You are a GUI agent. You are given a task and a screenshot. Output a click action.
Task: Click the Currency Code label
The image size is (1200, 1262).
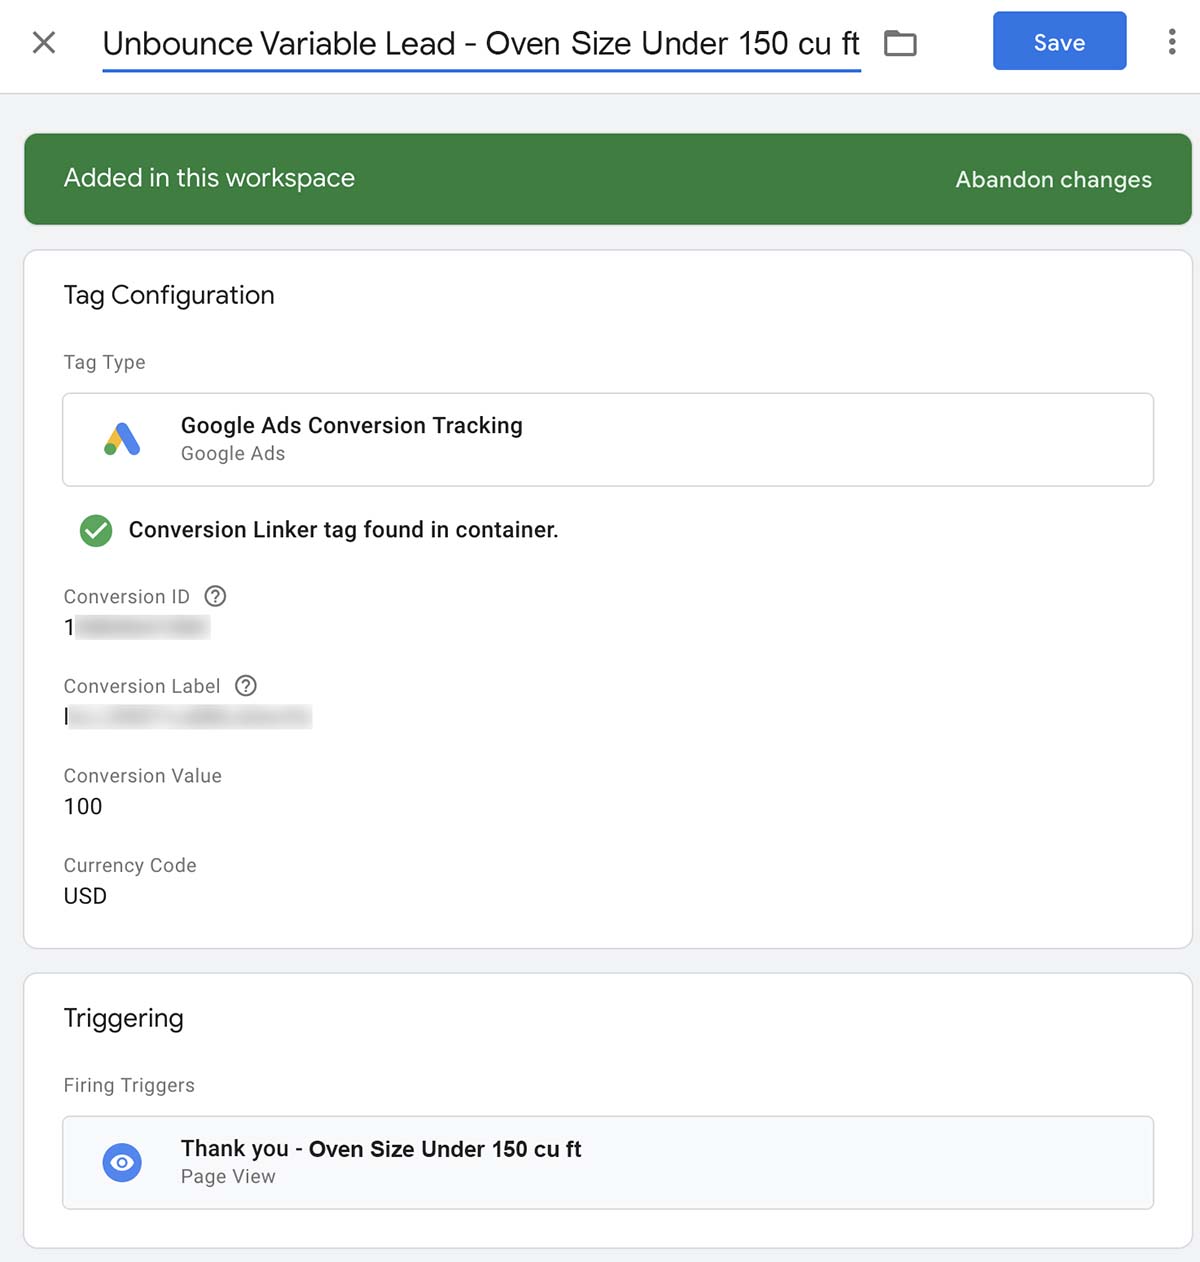tap(130, 865)
